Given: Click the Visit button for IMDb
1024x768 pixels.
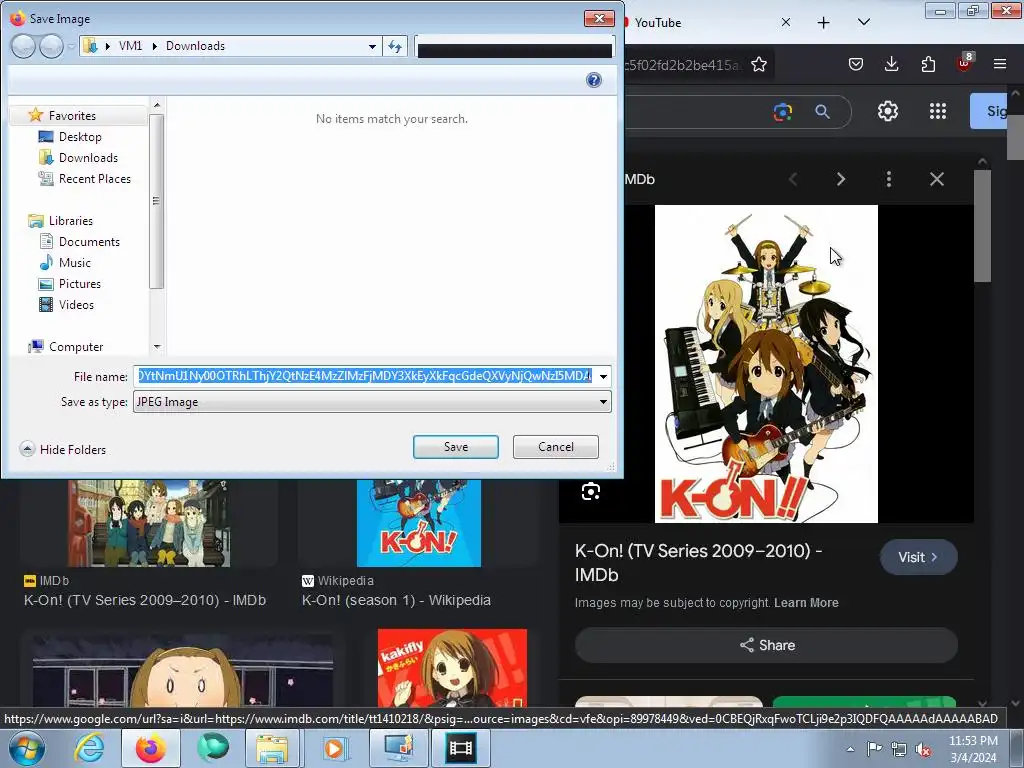Looking at the screenshot, I should 918,557.
